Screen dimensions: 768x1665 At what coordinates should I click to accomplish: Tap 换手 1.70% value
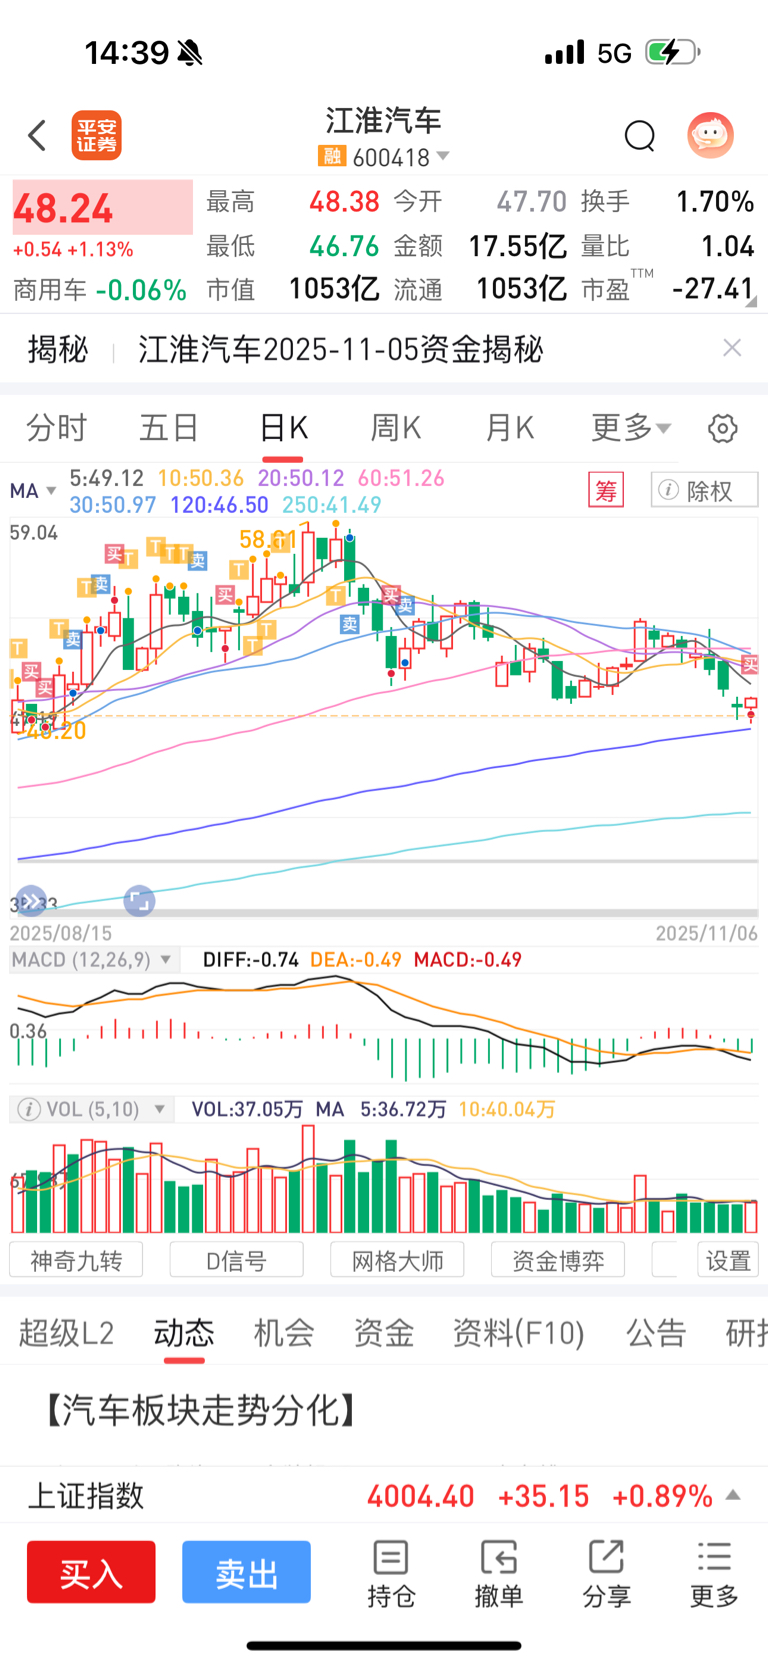point(715,202)
